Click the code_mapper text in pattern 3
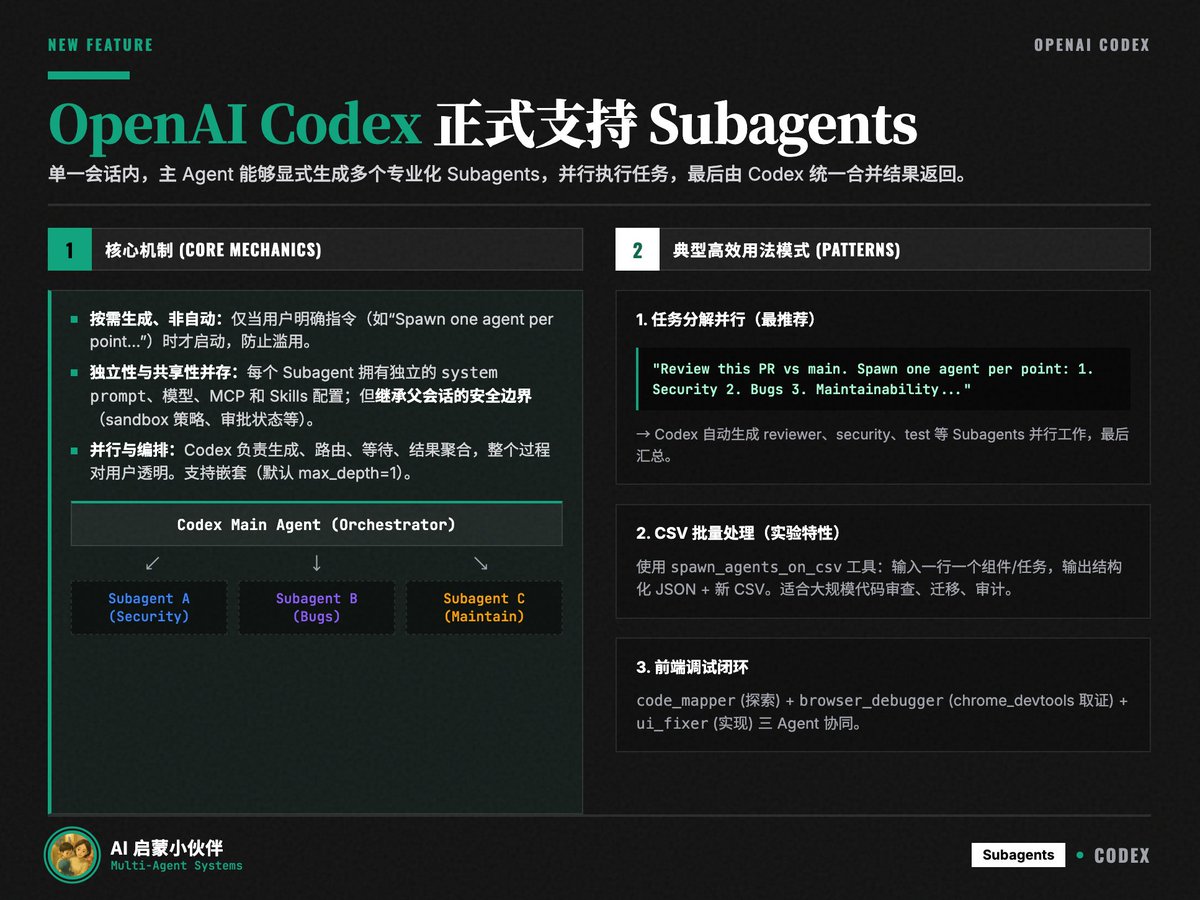The height and width of the screenshot is (900, 1200). click(x=686, y=701)
